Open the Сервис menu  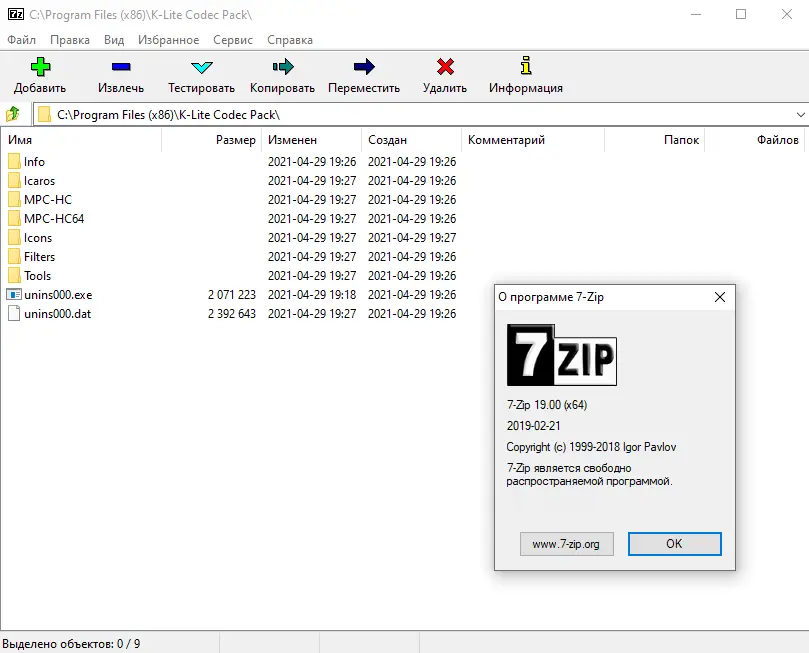(233, 40)
